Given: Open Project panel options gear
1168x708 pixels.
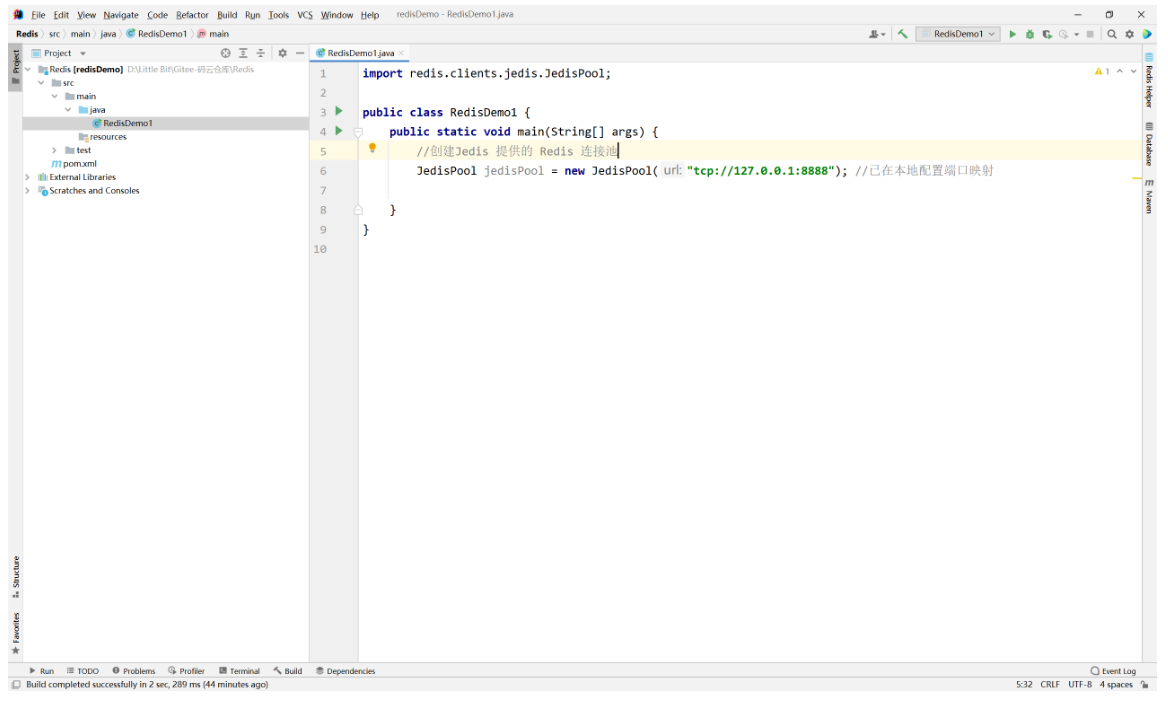Looking at the screenshot, I should (x=282, y=53).
